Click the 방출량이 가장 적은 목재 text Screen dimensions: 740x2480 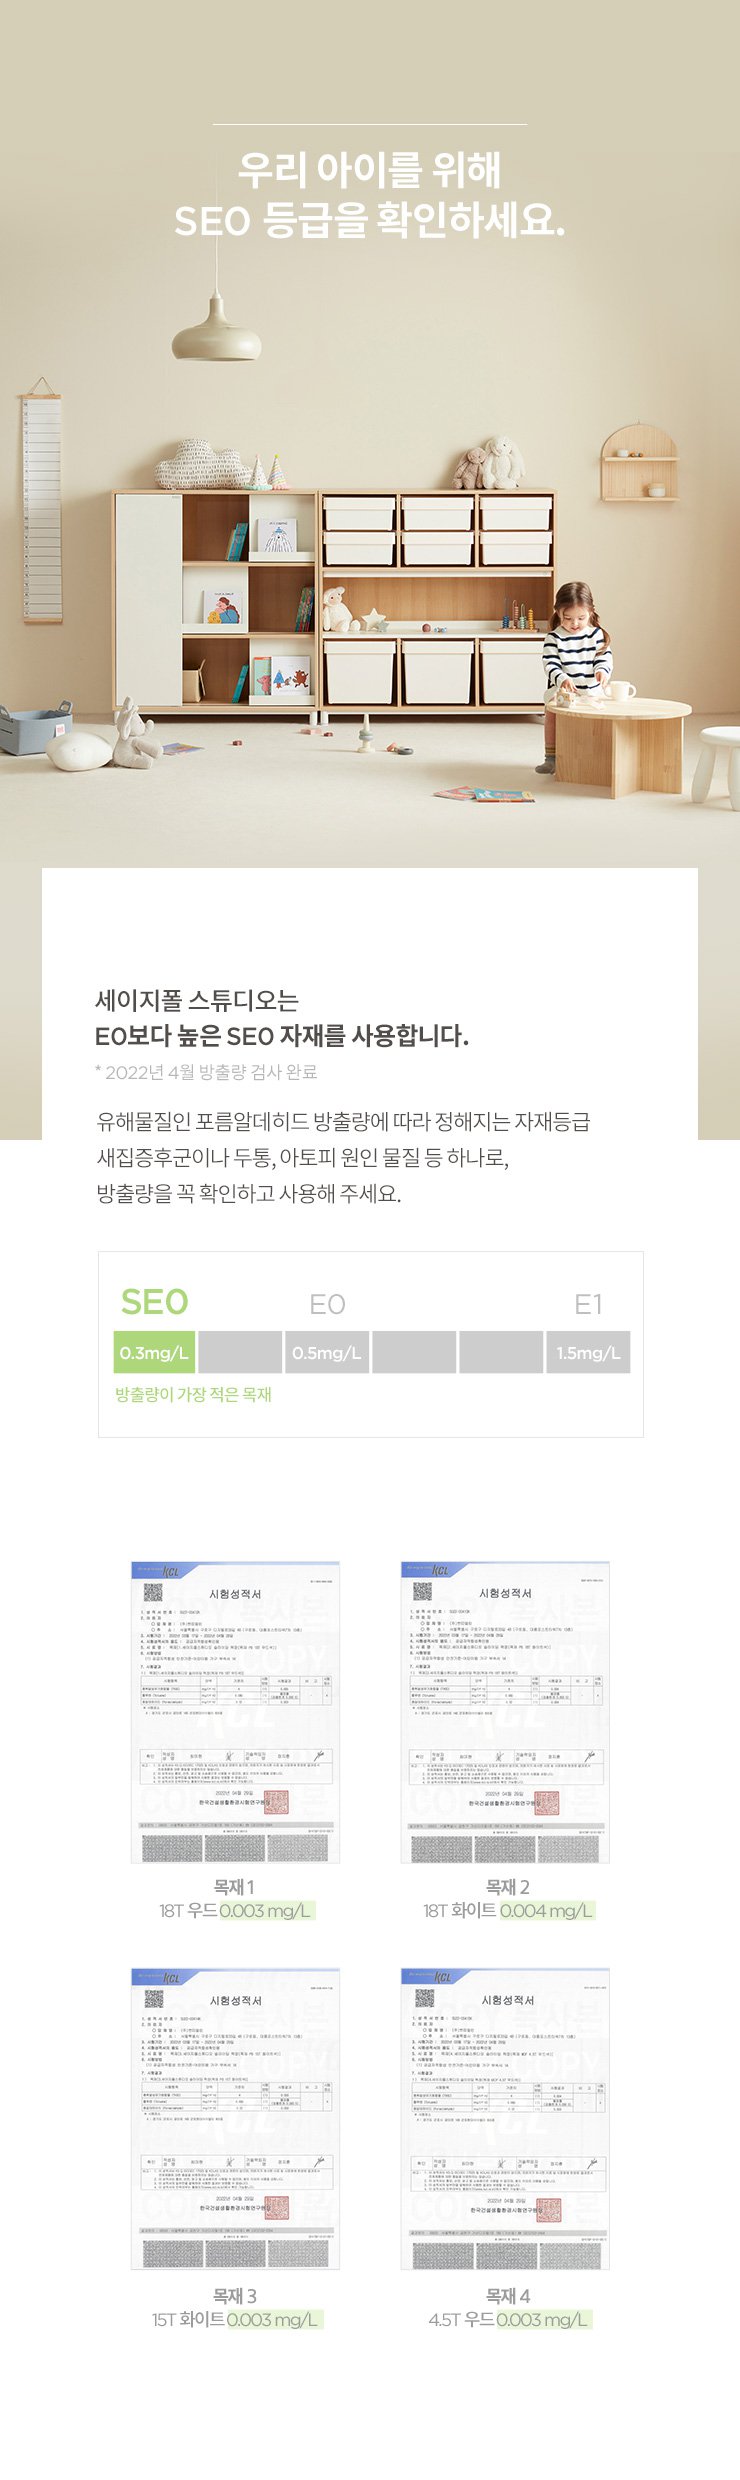(x=193, y=1394)
